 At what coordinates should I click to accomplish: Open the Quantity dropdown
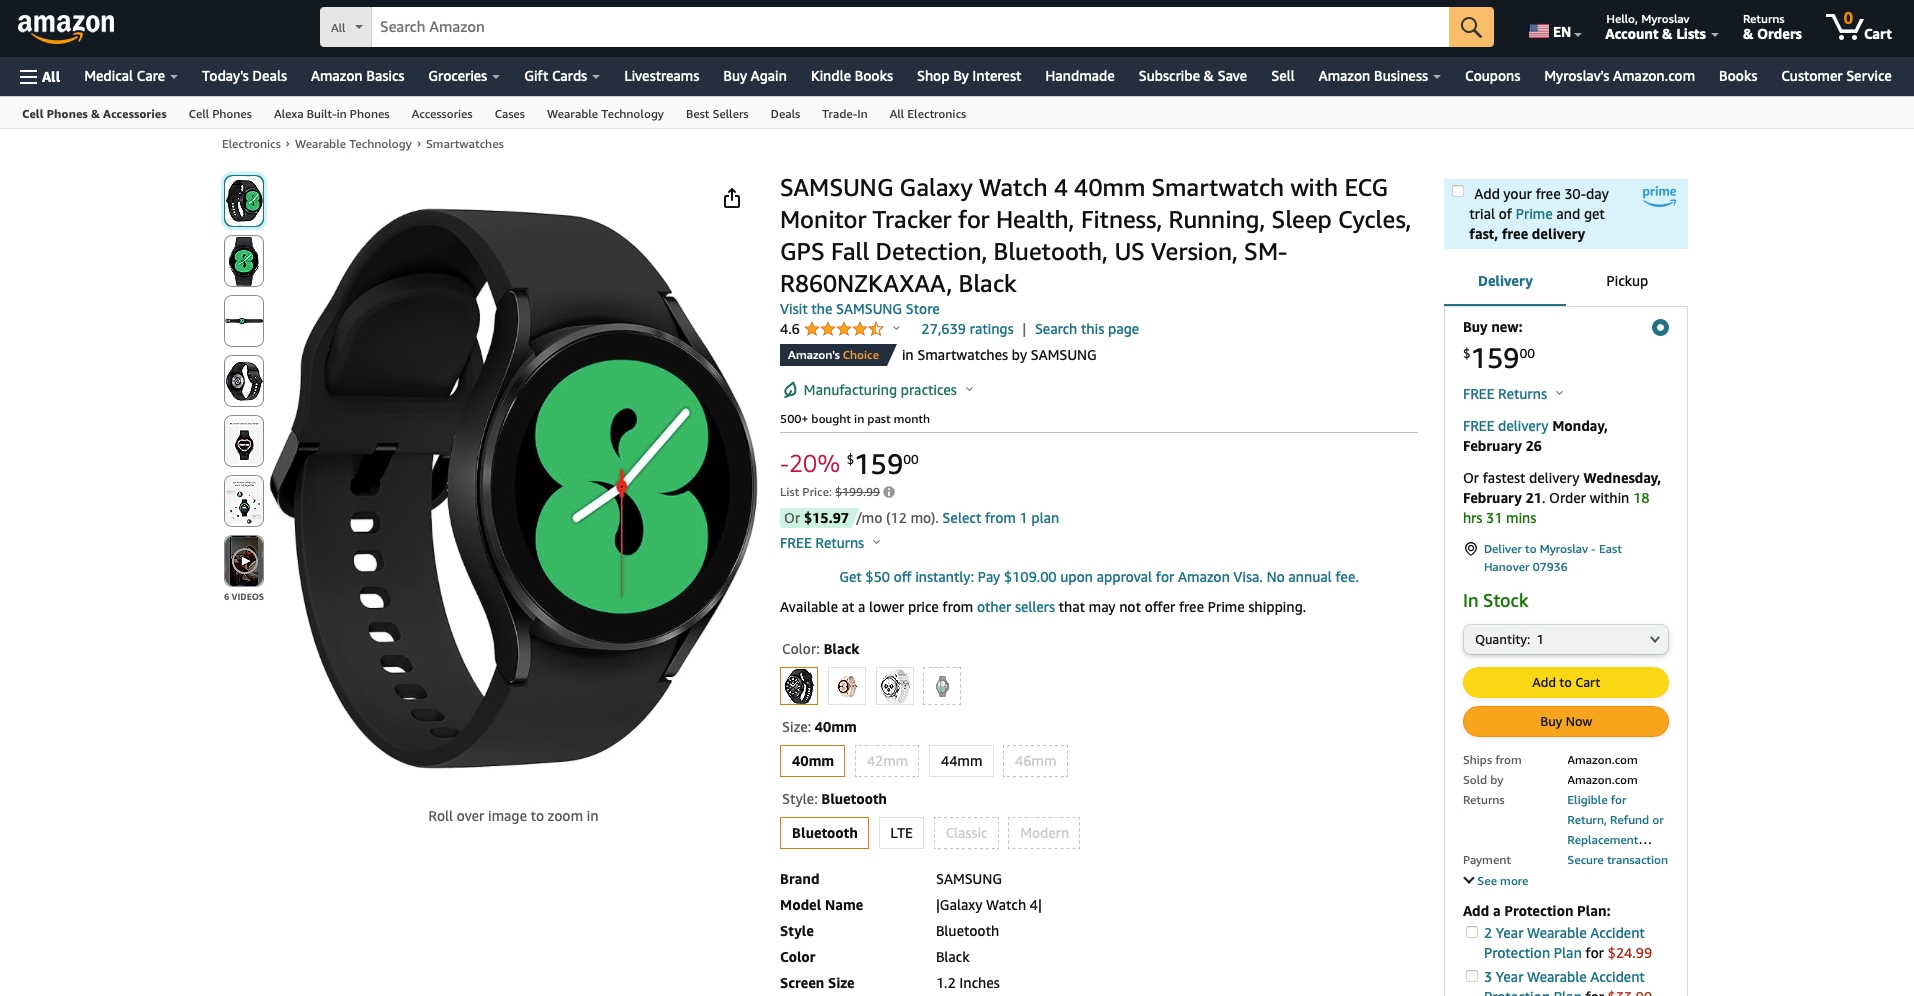pos(1565,640)
